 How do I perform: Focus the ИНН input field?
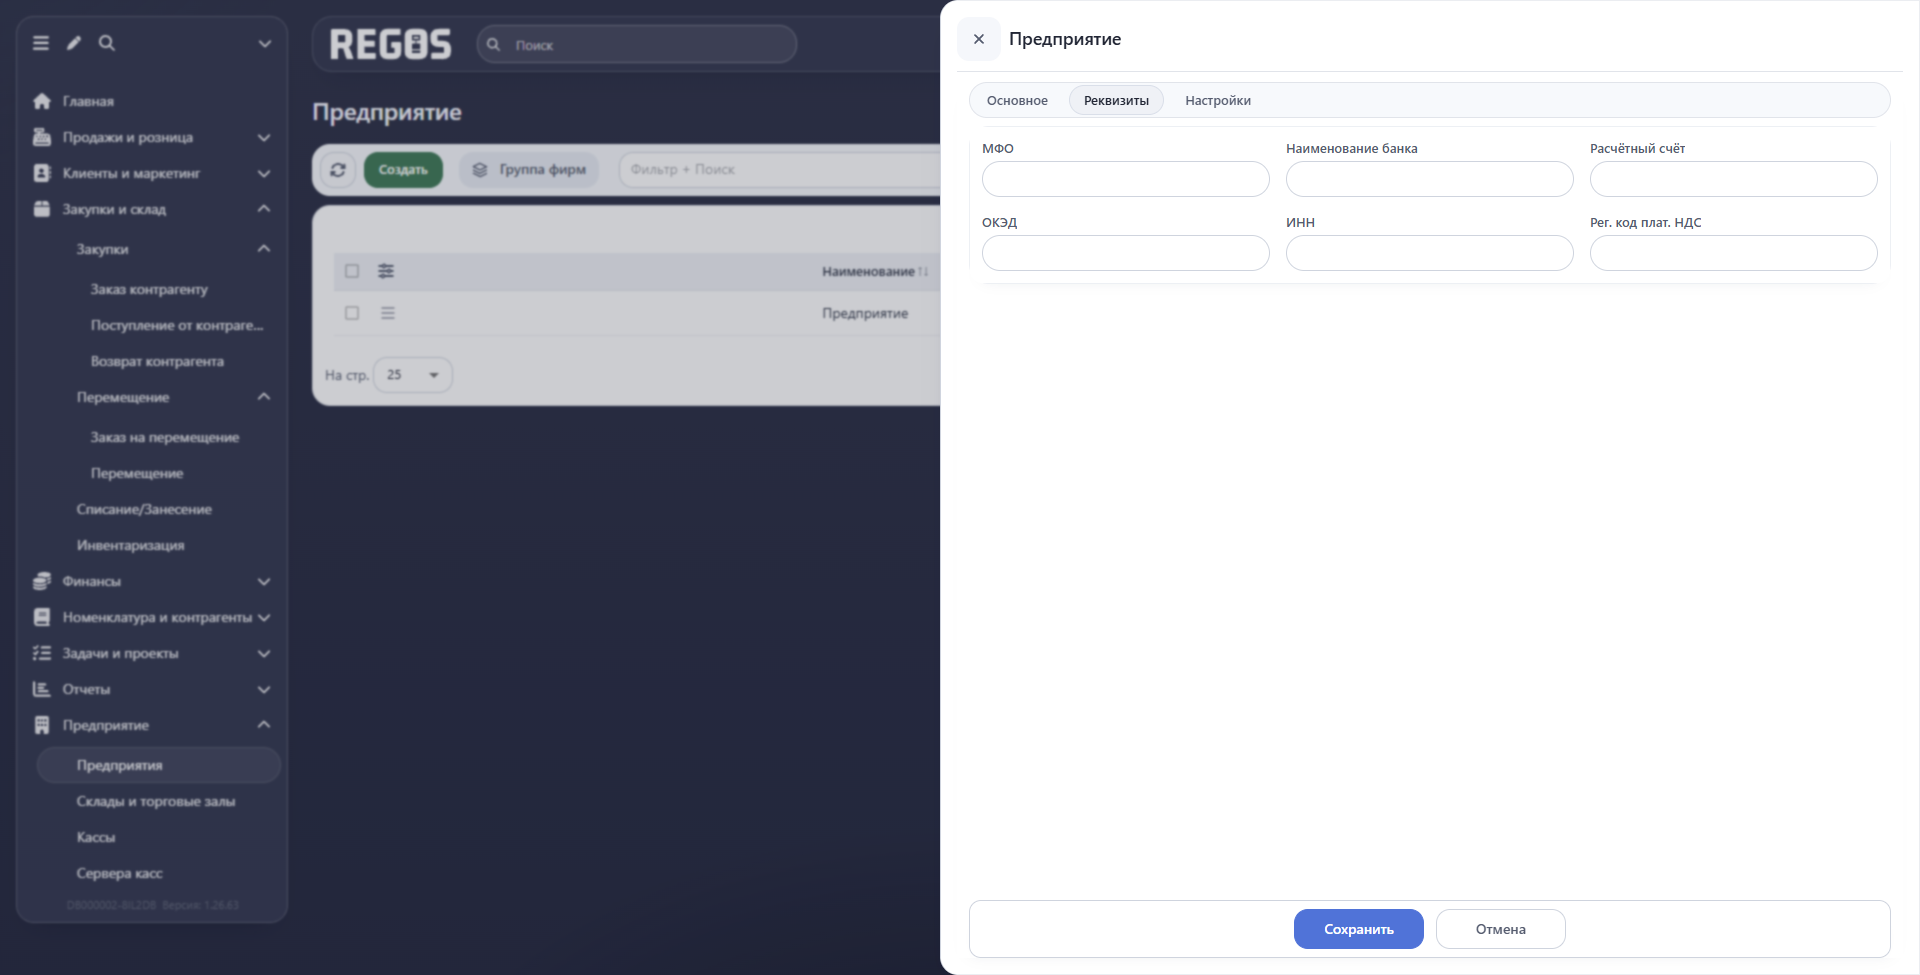(x=1430, y=253)
